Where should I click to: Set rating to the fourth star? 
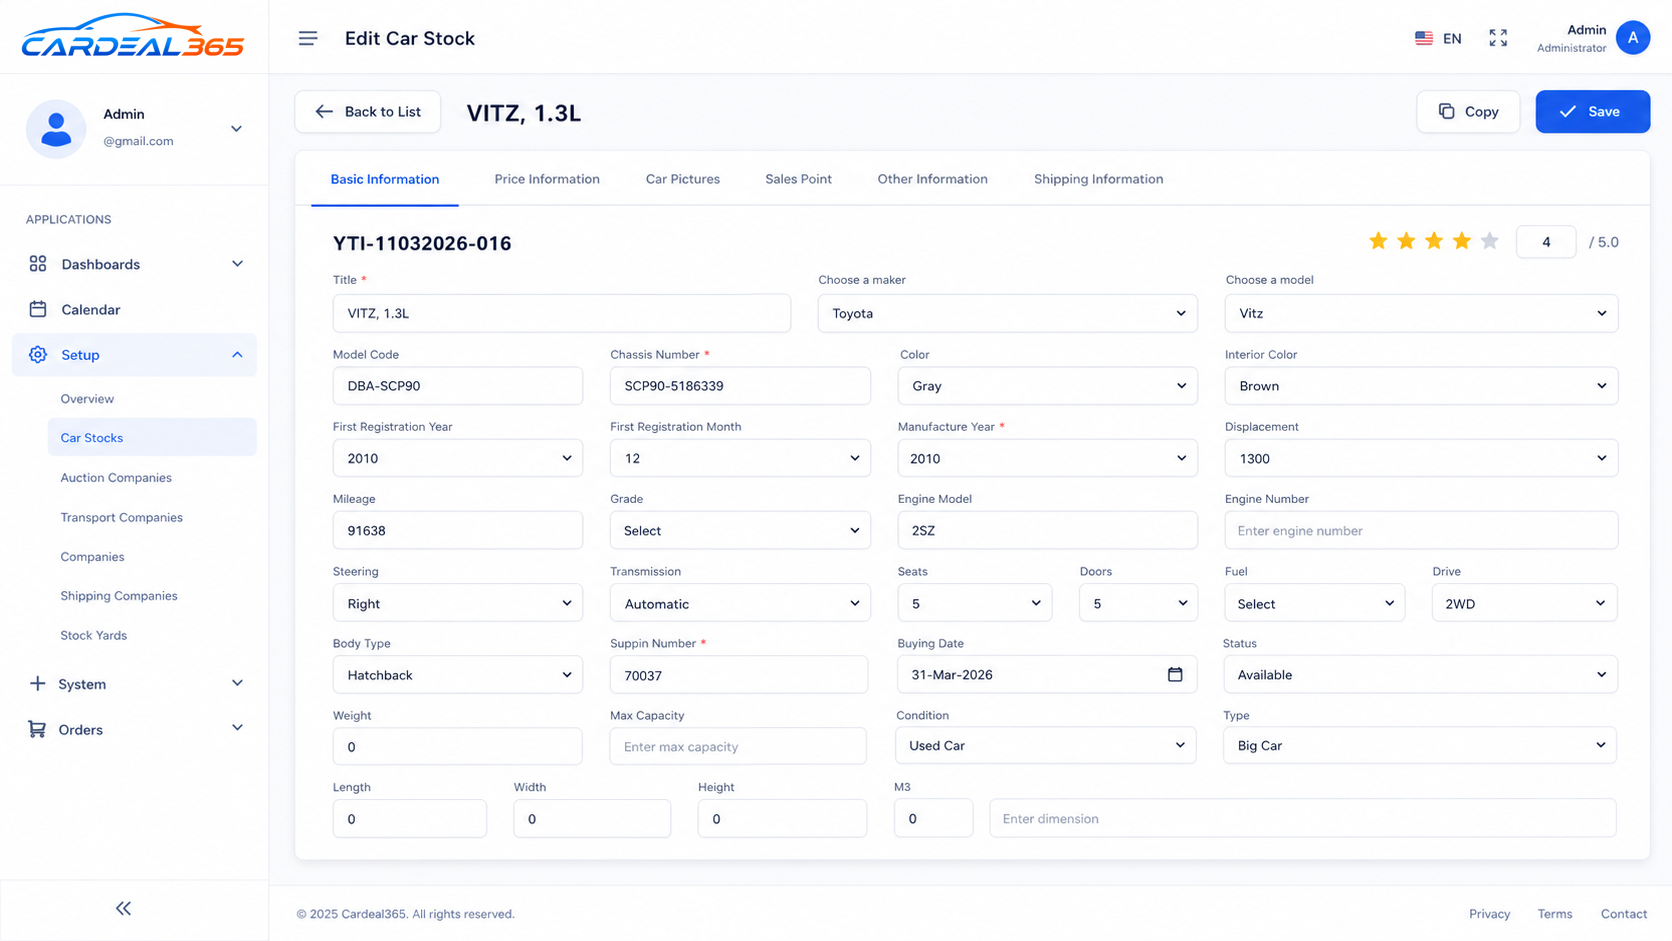[x=1462, y=241]
